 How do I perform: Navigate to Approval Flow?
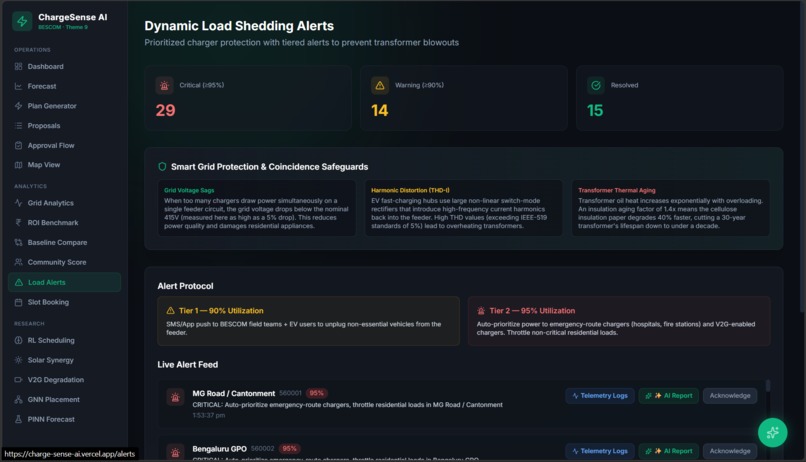[64, 145]
